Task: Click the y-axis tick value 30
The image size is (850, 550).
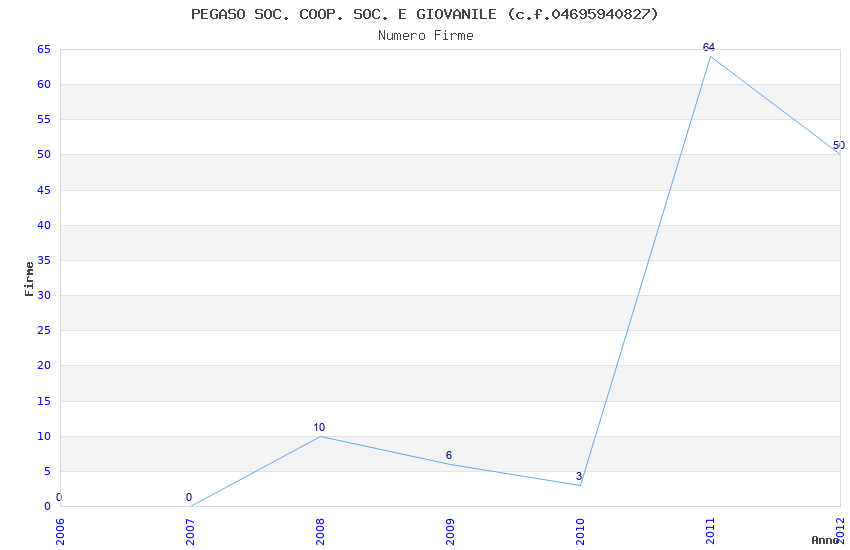Action: click(44, 295)
